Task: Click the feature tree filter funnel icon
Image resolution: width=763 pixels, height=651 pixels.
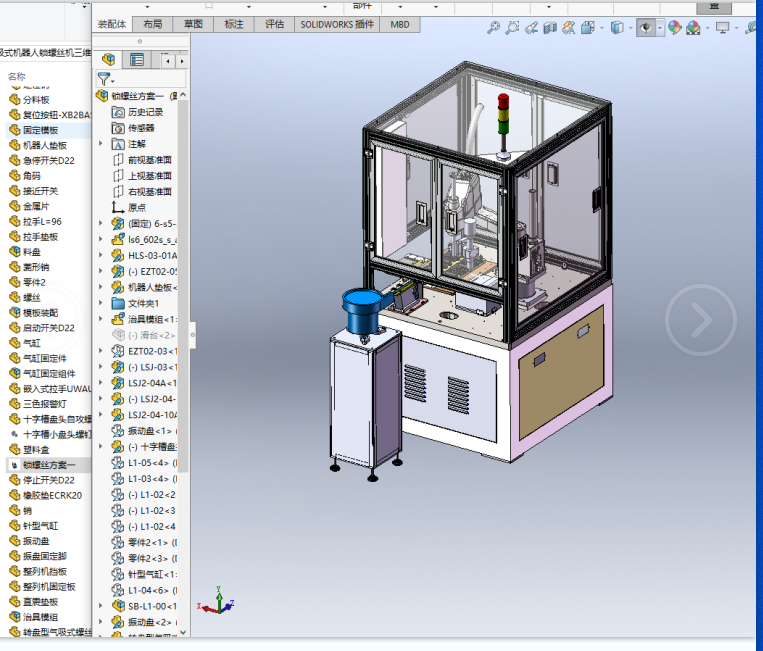Action: 103,78
